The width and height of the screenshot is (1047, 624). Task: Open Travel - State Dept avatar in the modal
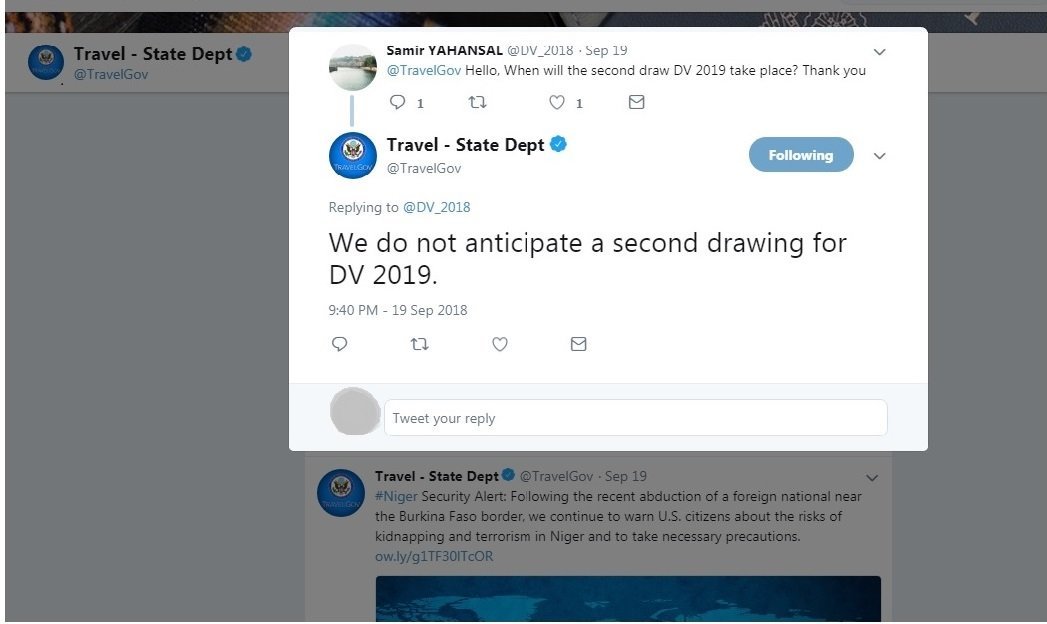coord(352,156)
